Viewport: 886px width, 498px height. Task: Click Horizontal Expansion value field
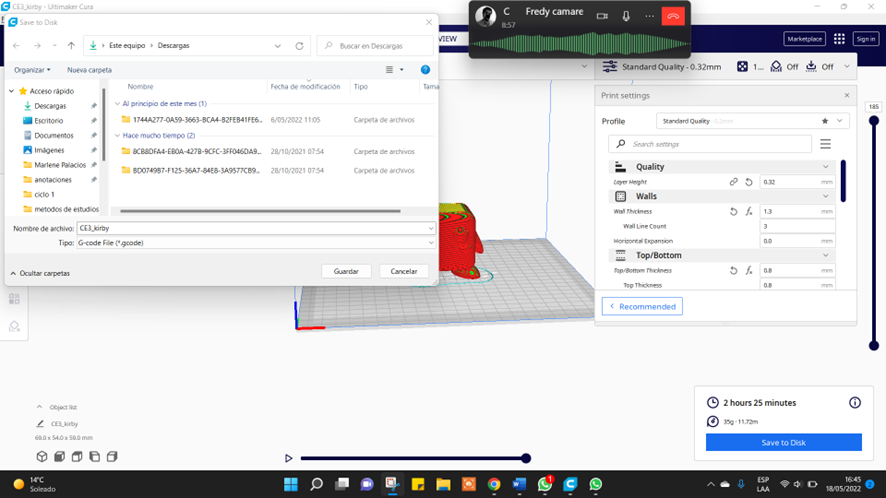point(797,241)
